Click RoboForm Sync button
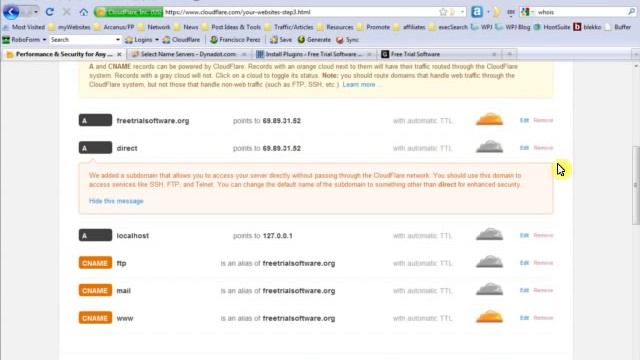The image size is (640, 360). 347,40
